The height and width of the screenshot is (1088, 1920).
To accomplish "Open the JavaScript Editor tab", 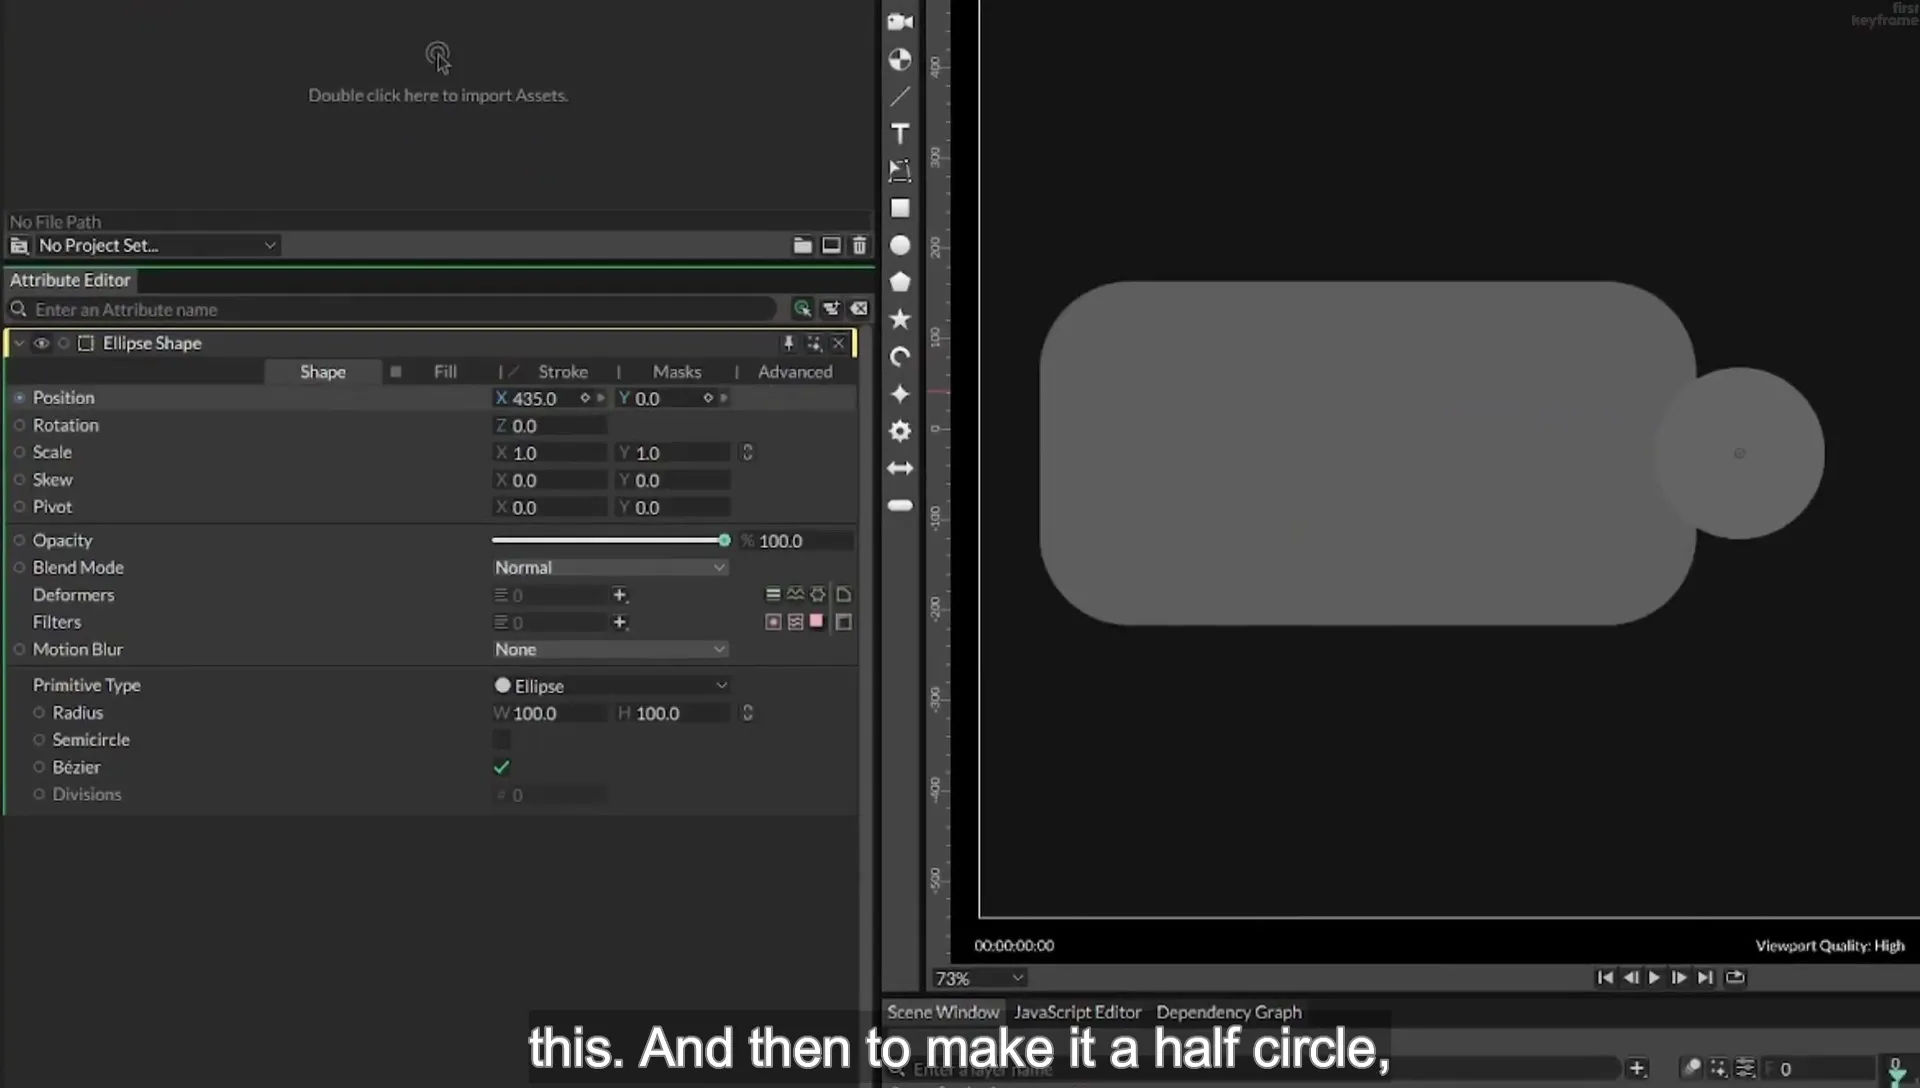I will [1077, 1012].
